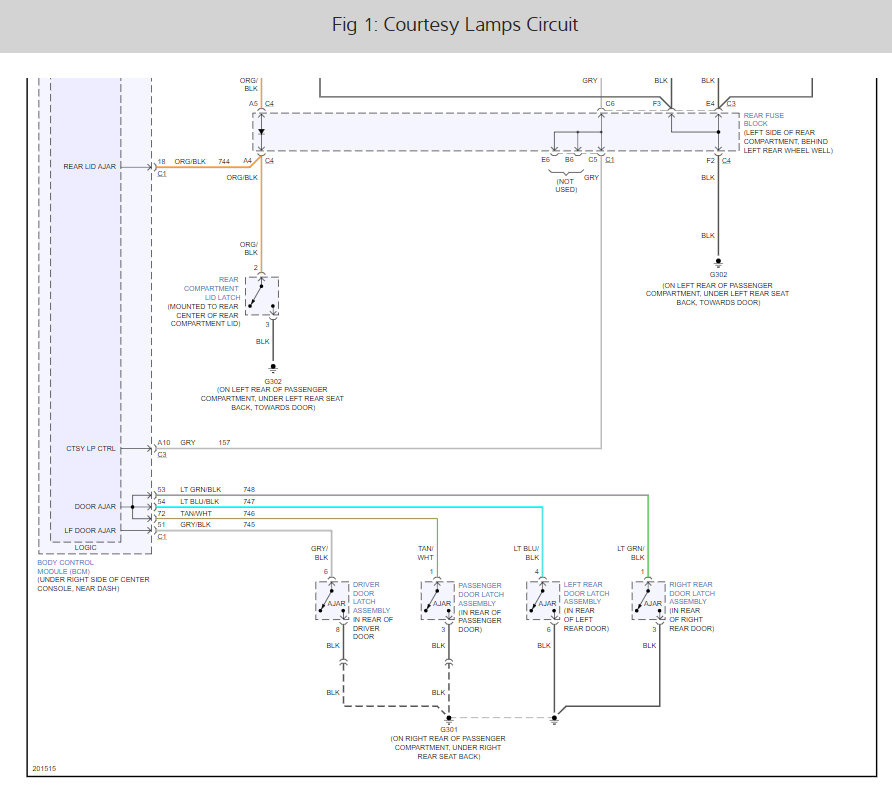Viewport: 892px width, 789px height.
Task: Click the '(UNDER RIGHT SIDE OF CENTER CONSOLE, NEAR DASH)' note
Action: pos(93,584)
